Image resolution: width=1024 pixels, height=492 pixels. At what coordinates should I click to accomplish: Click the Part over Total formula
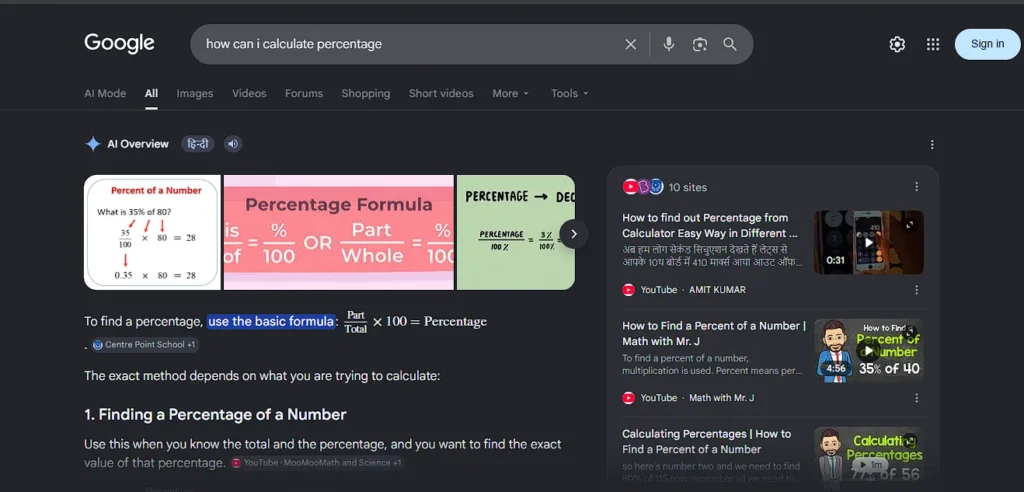point(356,321)
